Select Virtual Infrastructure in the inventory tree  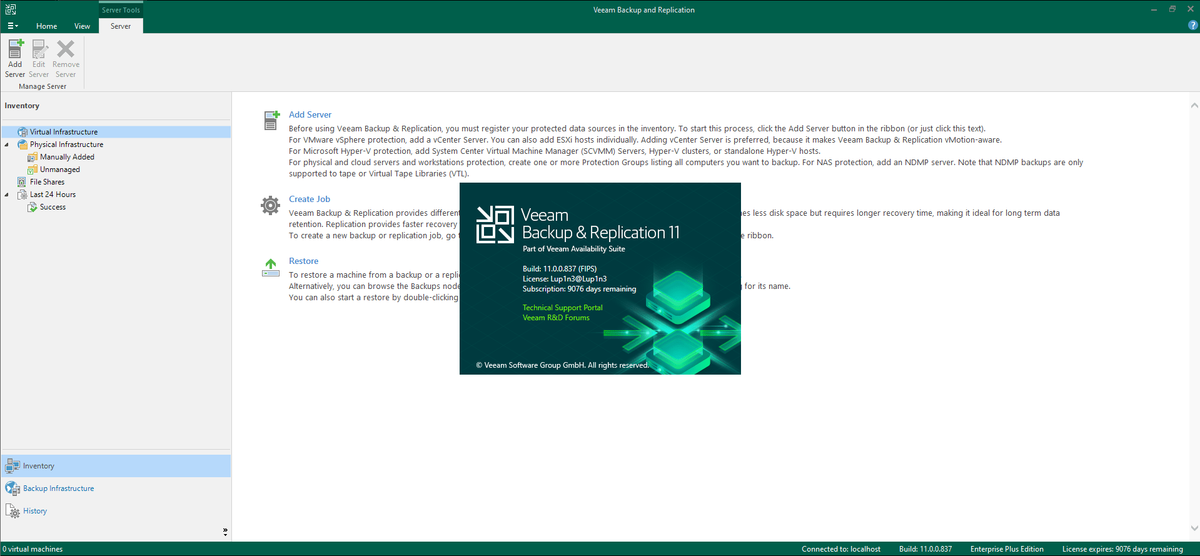[116, 131]
